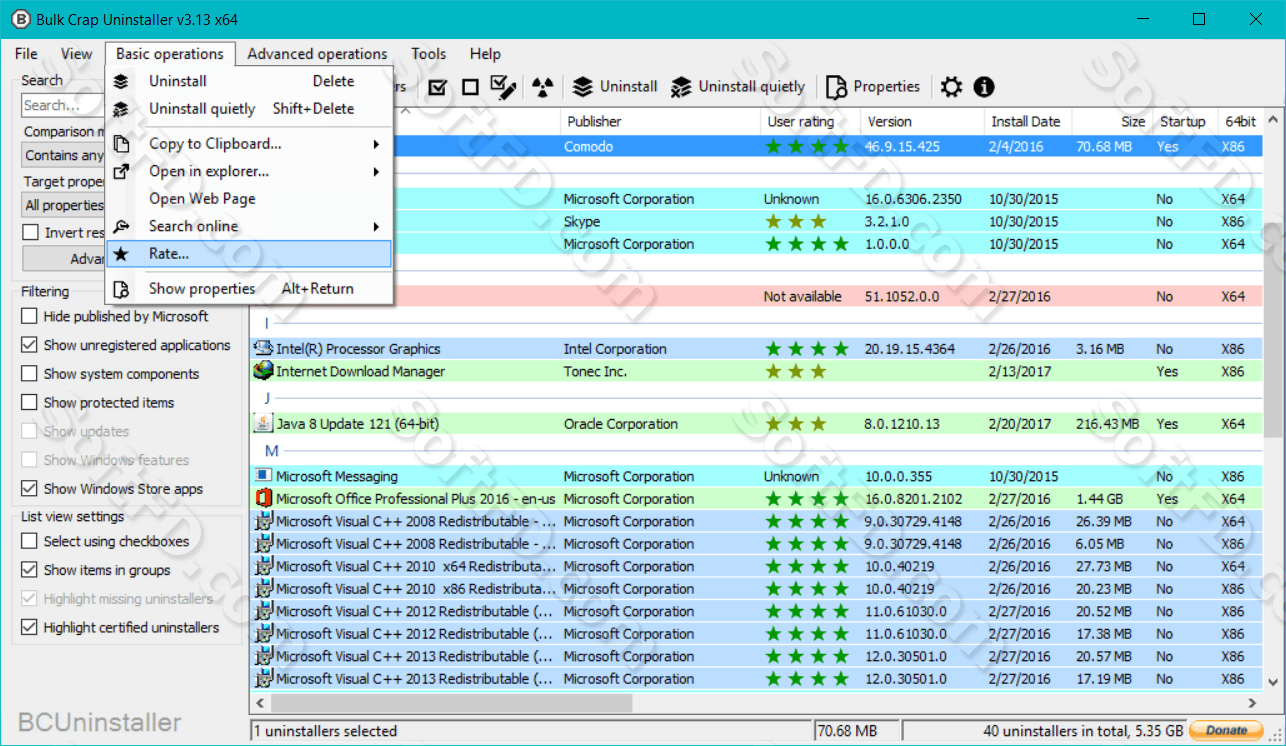Image resolution: width=1286 pixels, height=746 pixels.
Task: Click the '1 uninstallers selected' status text
Action: [325, 731]
